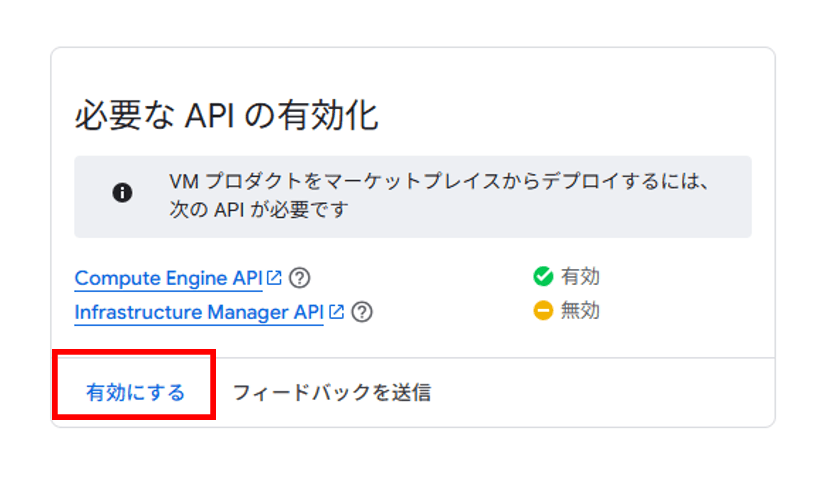This screenshot has width=819, height=484.
Task: Click external link icon beside Infrastructure Manager API
Action: point(337,312)
